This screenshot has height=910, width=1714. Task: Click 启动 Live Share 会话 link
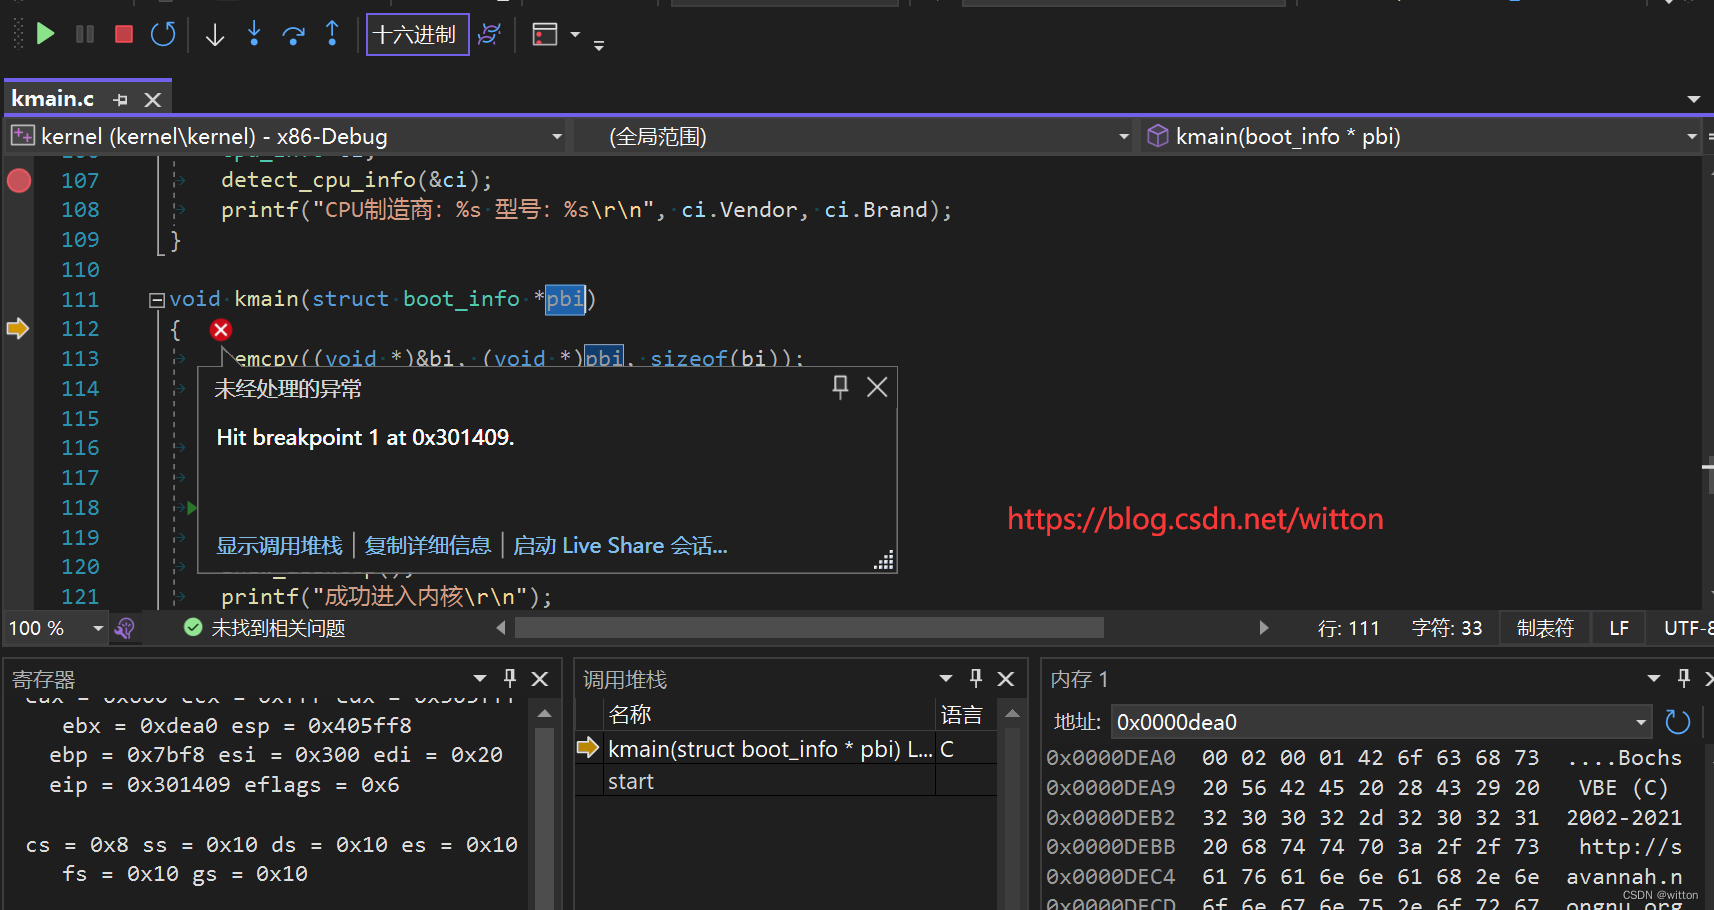tap(620, 545)
